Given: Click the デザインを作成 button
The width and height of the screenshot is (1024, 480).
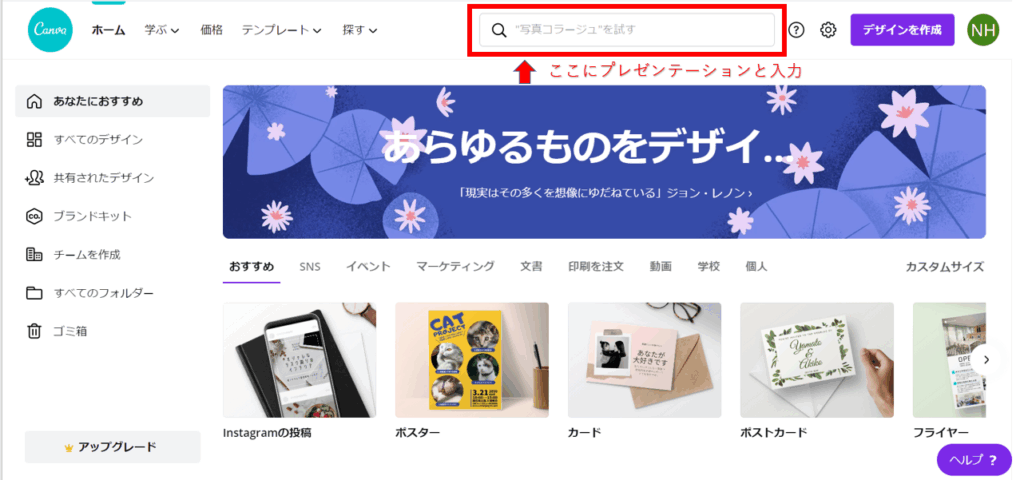Looking at the screenshot, I should pyautogui.click(x=902, y=30).
